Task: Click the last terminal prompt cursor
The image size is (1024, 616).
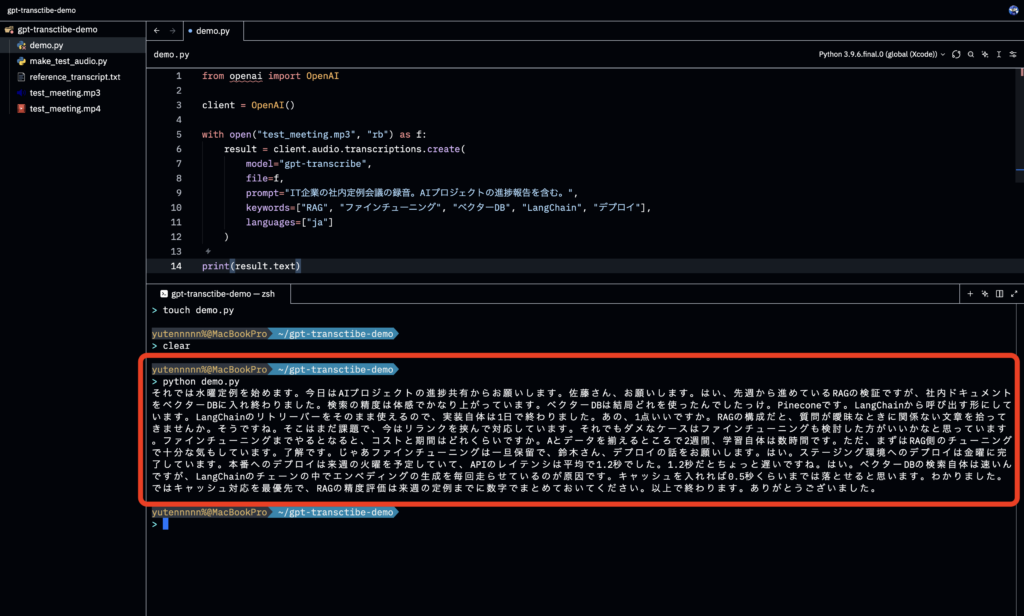Action: click(x=166, y=524)
